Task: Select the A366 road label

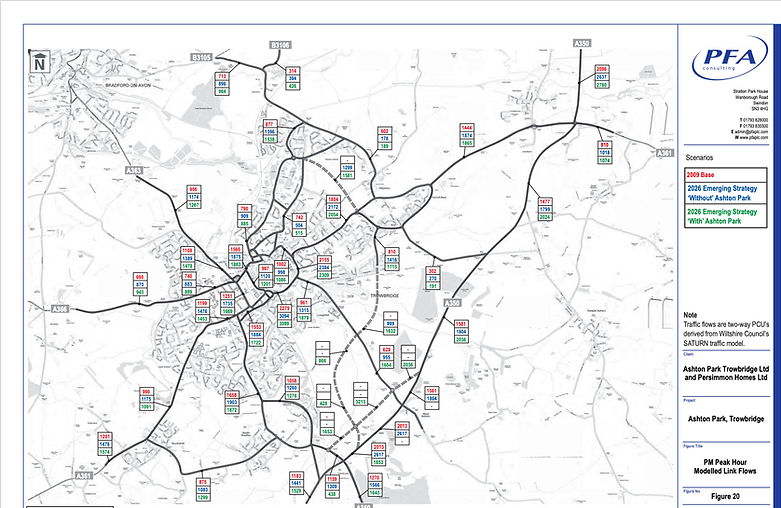Action: [x=60, y=309]
